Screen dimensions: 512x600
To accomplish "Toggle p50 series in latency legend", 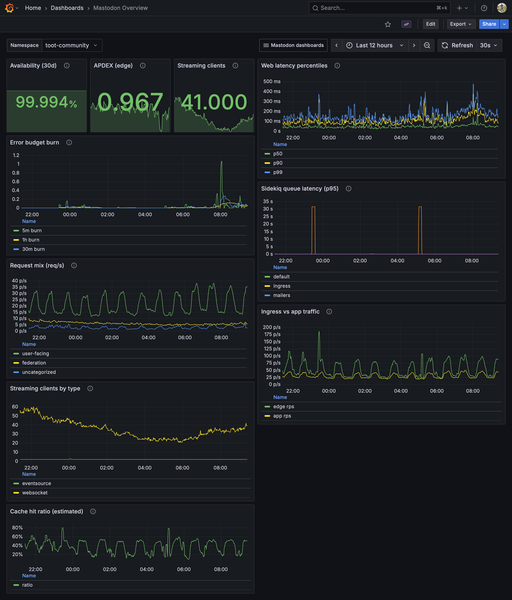I will pos(277,154).
